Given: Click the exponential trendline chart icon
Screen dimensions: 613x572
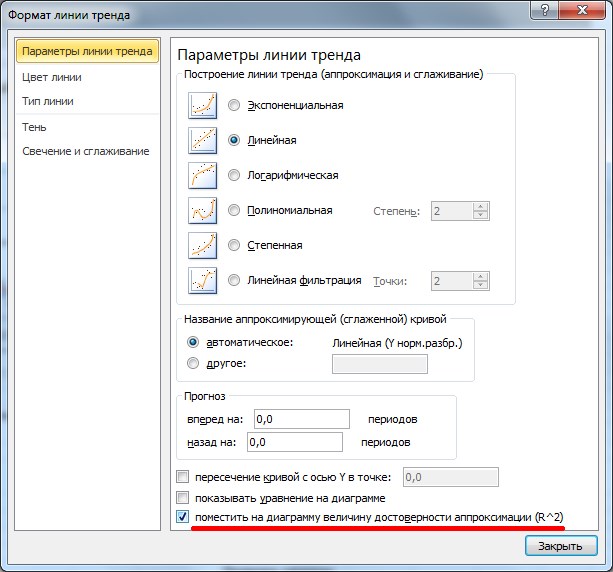Looking at the screenshot, I should (x=203, y=106).
